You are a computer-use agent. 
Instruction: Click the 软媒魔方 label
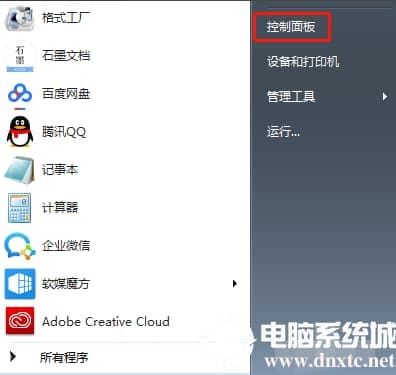tap(66, 284)
